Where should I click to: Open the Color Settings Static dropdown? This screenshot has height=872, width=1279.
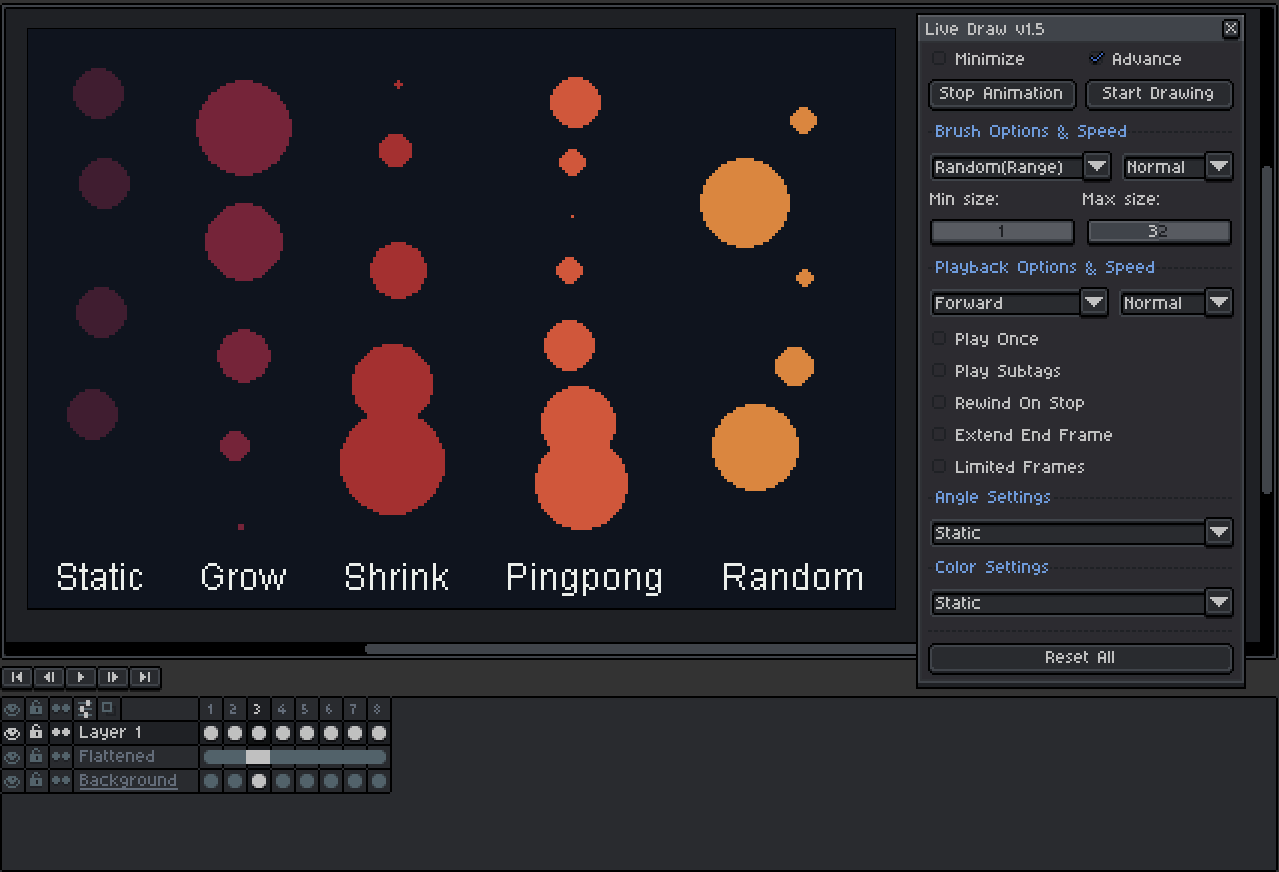click(x=1081, y=603)
